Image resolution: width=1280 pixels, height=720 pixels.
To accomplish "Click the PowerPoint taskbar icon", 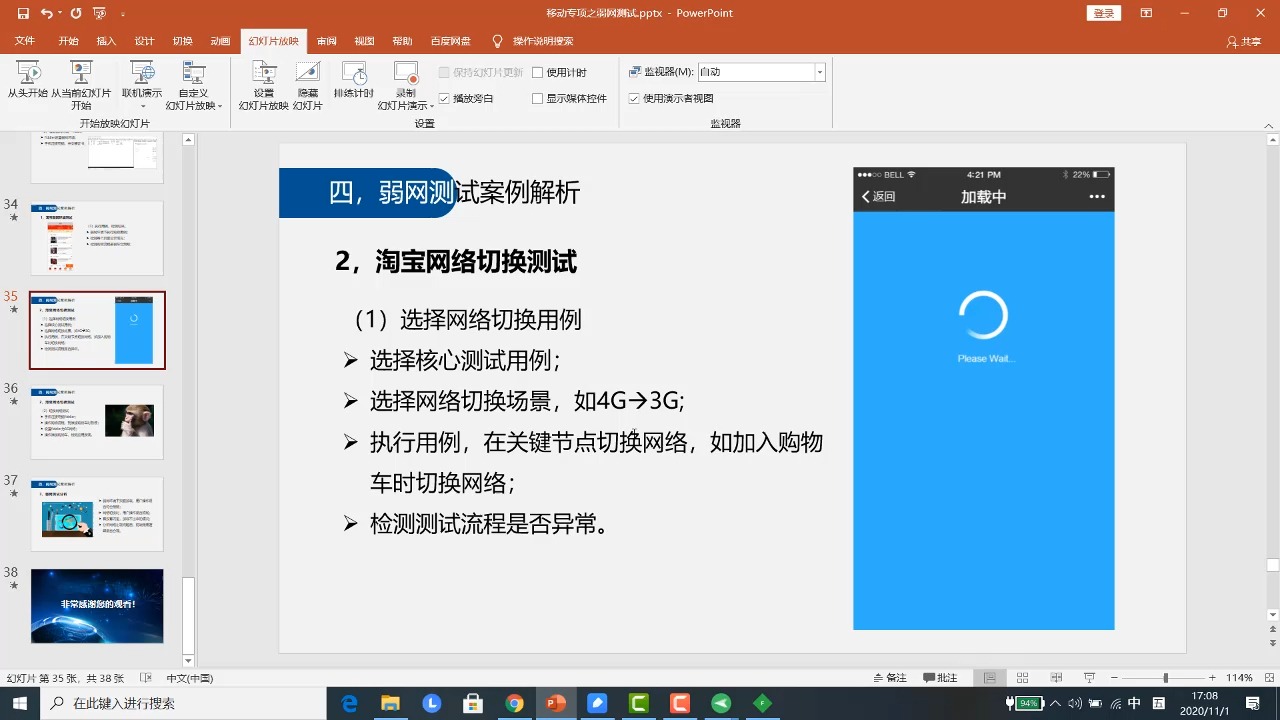I will pos(555,704).
